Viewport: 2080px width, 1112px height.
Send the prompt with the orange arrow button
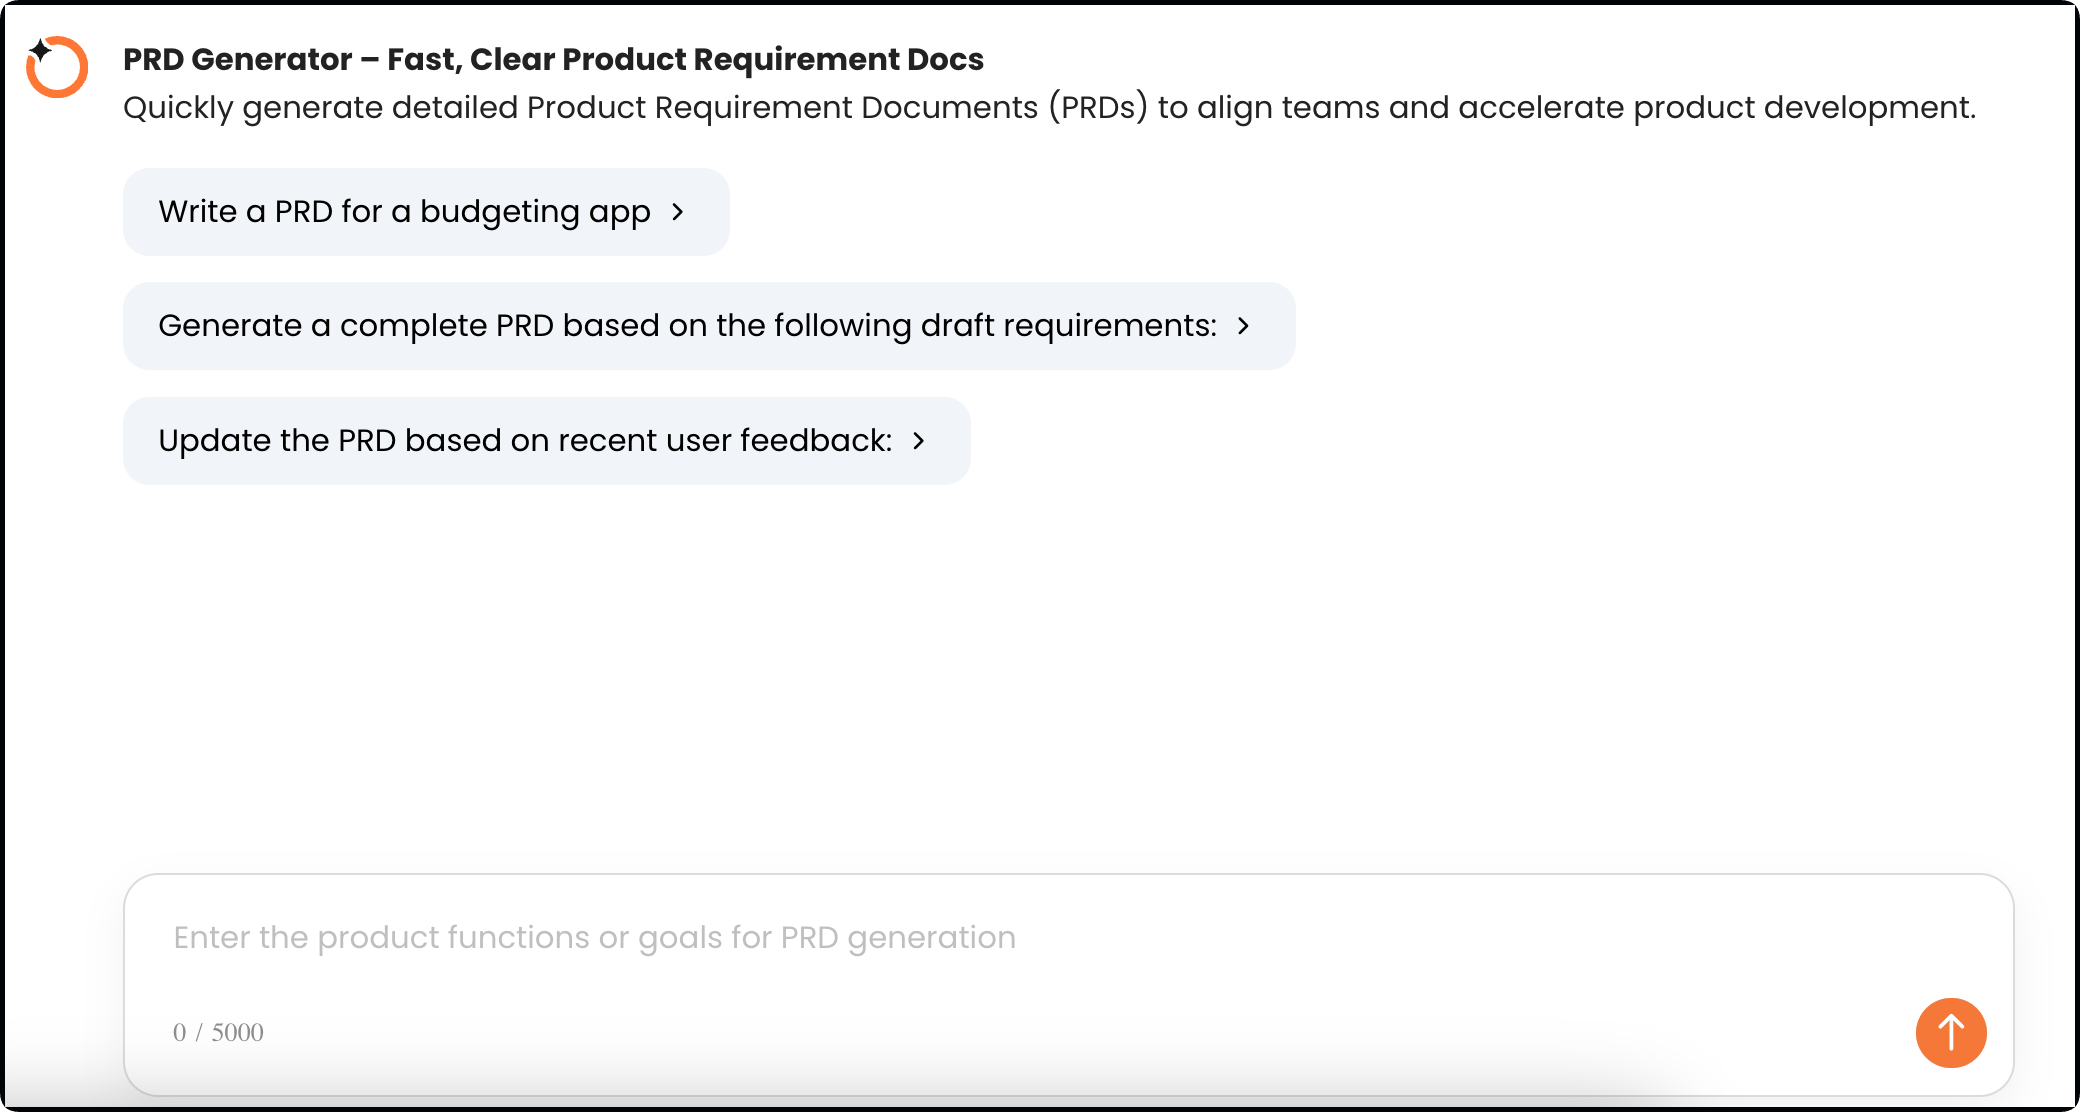(x=1951, y=1032)
